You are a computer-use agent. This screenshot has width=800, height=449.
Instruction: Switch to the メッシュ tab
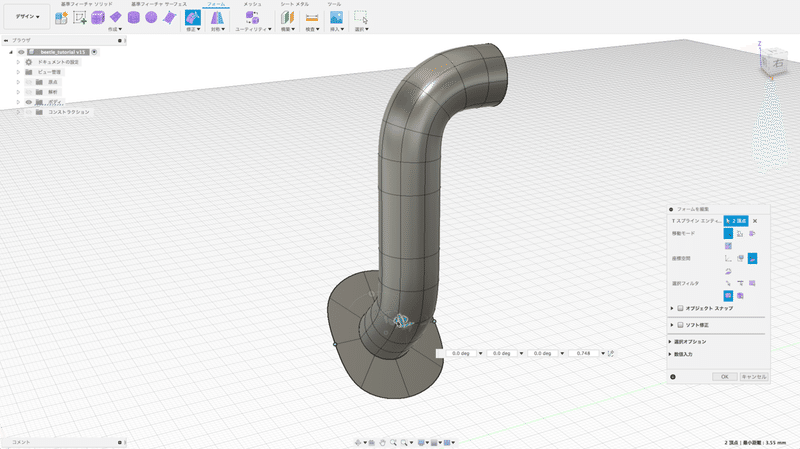tap(253, 4)
